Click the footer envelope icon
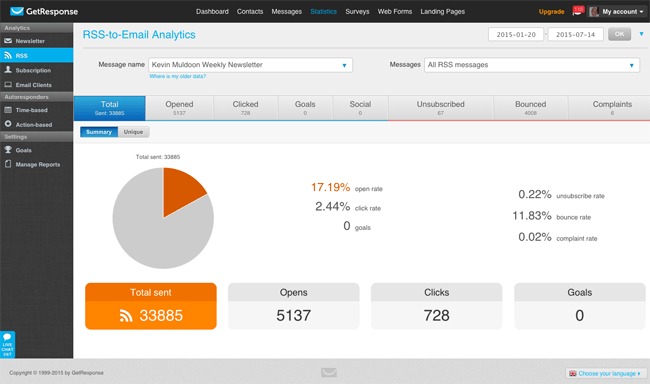The image size is (650, 384). 329,372
